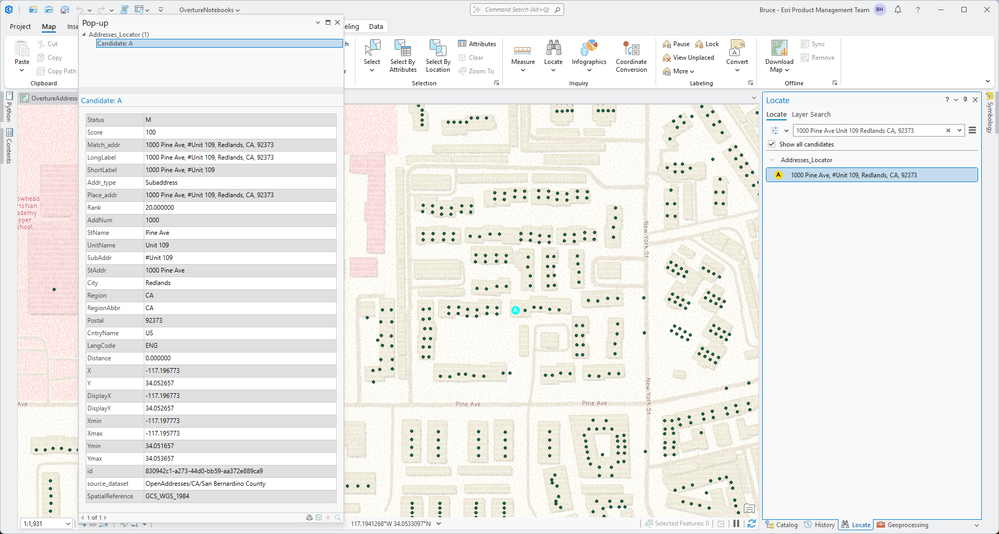Open the Data ribbon tab
This screenshot has height=534, width=999.
pos(376,26)
